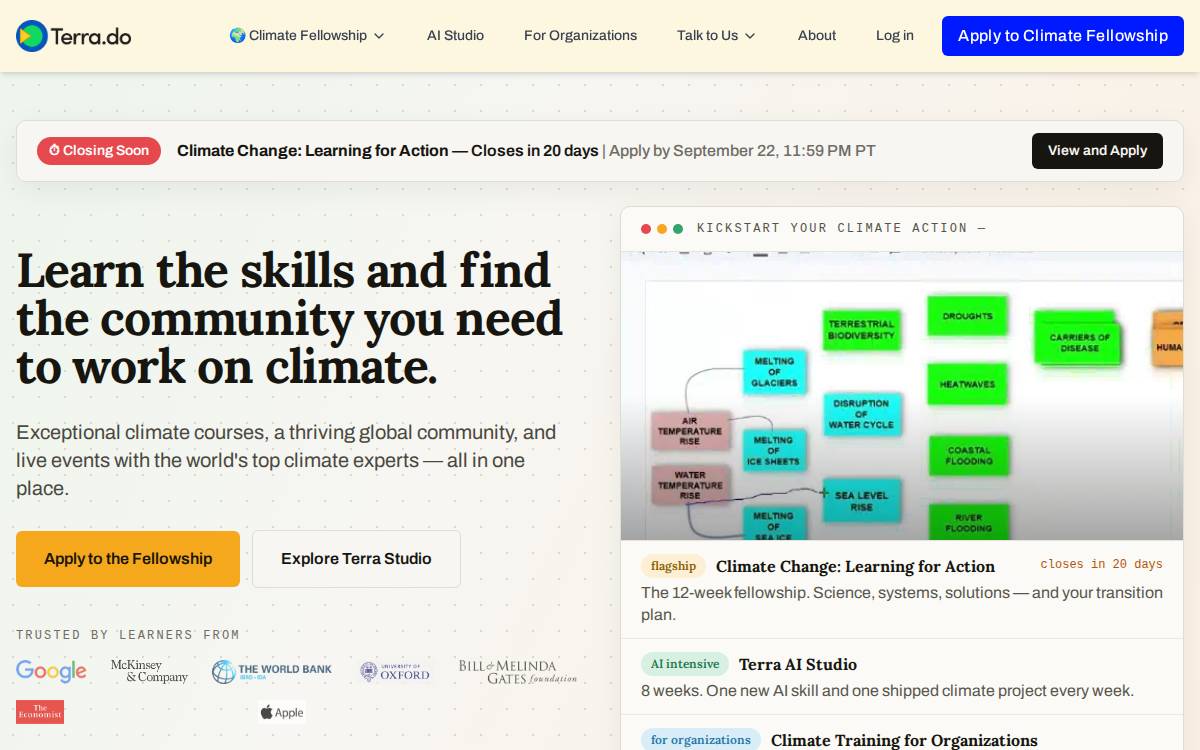Click the climate systems diagram video thumbnail
The height and width of the screenshot is (750, 1200).
[x=902, y=396]
